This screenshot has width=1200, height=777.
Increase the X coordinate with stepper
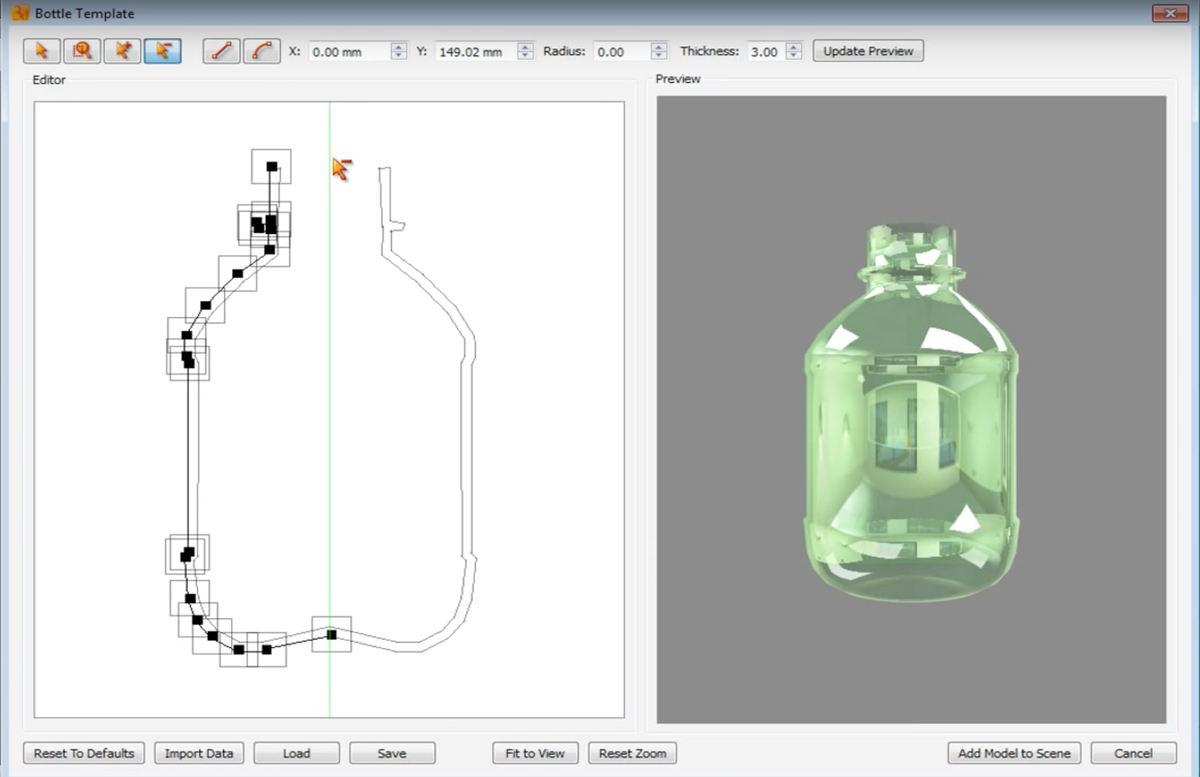(x=399, y=47)
